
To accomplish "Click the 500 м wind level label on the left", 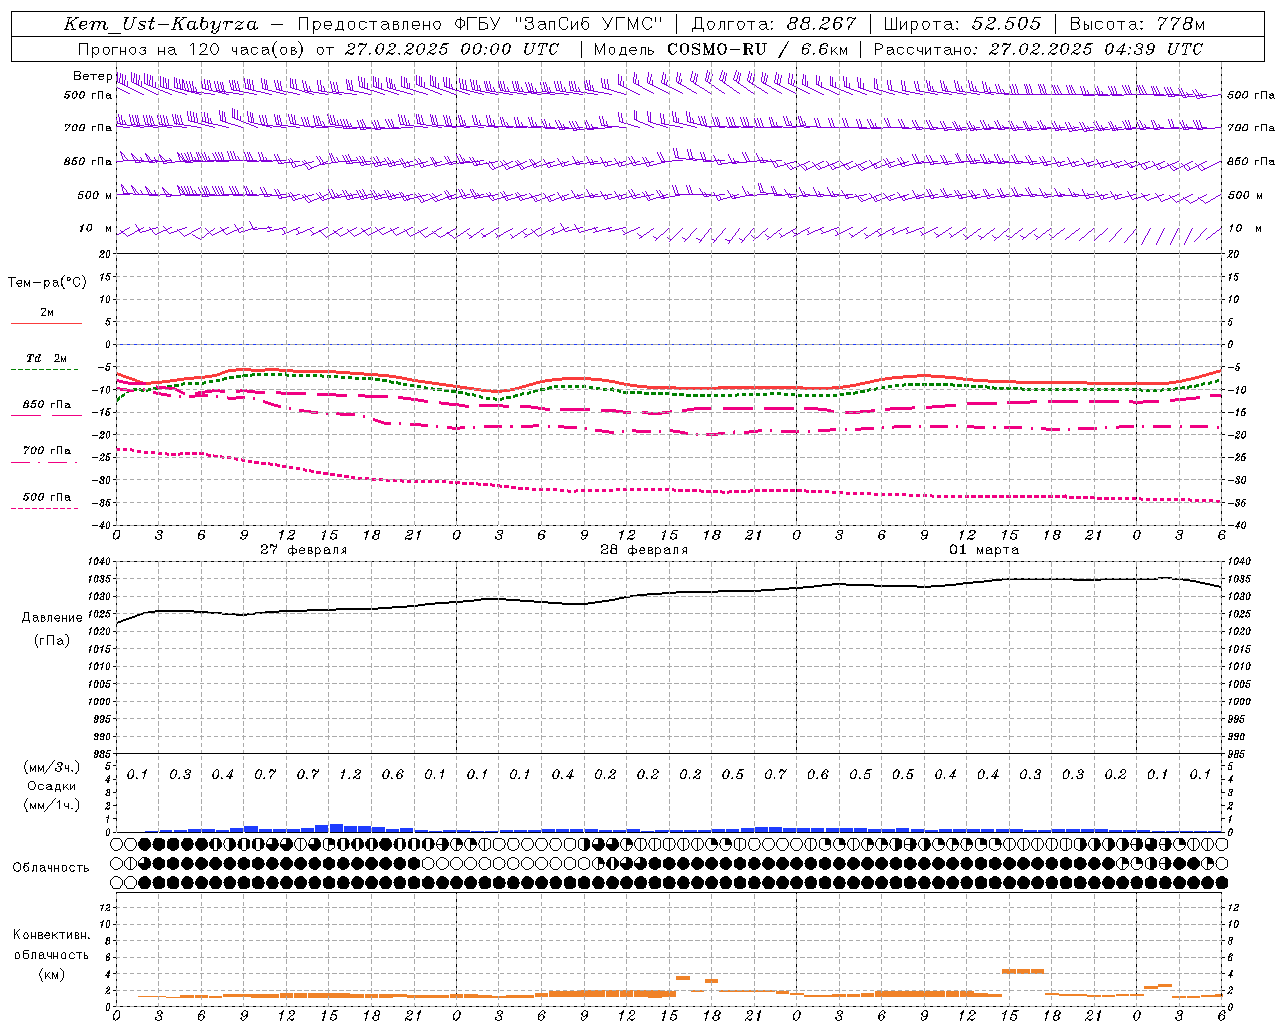I will [95, 195].
